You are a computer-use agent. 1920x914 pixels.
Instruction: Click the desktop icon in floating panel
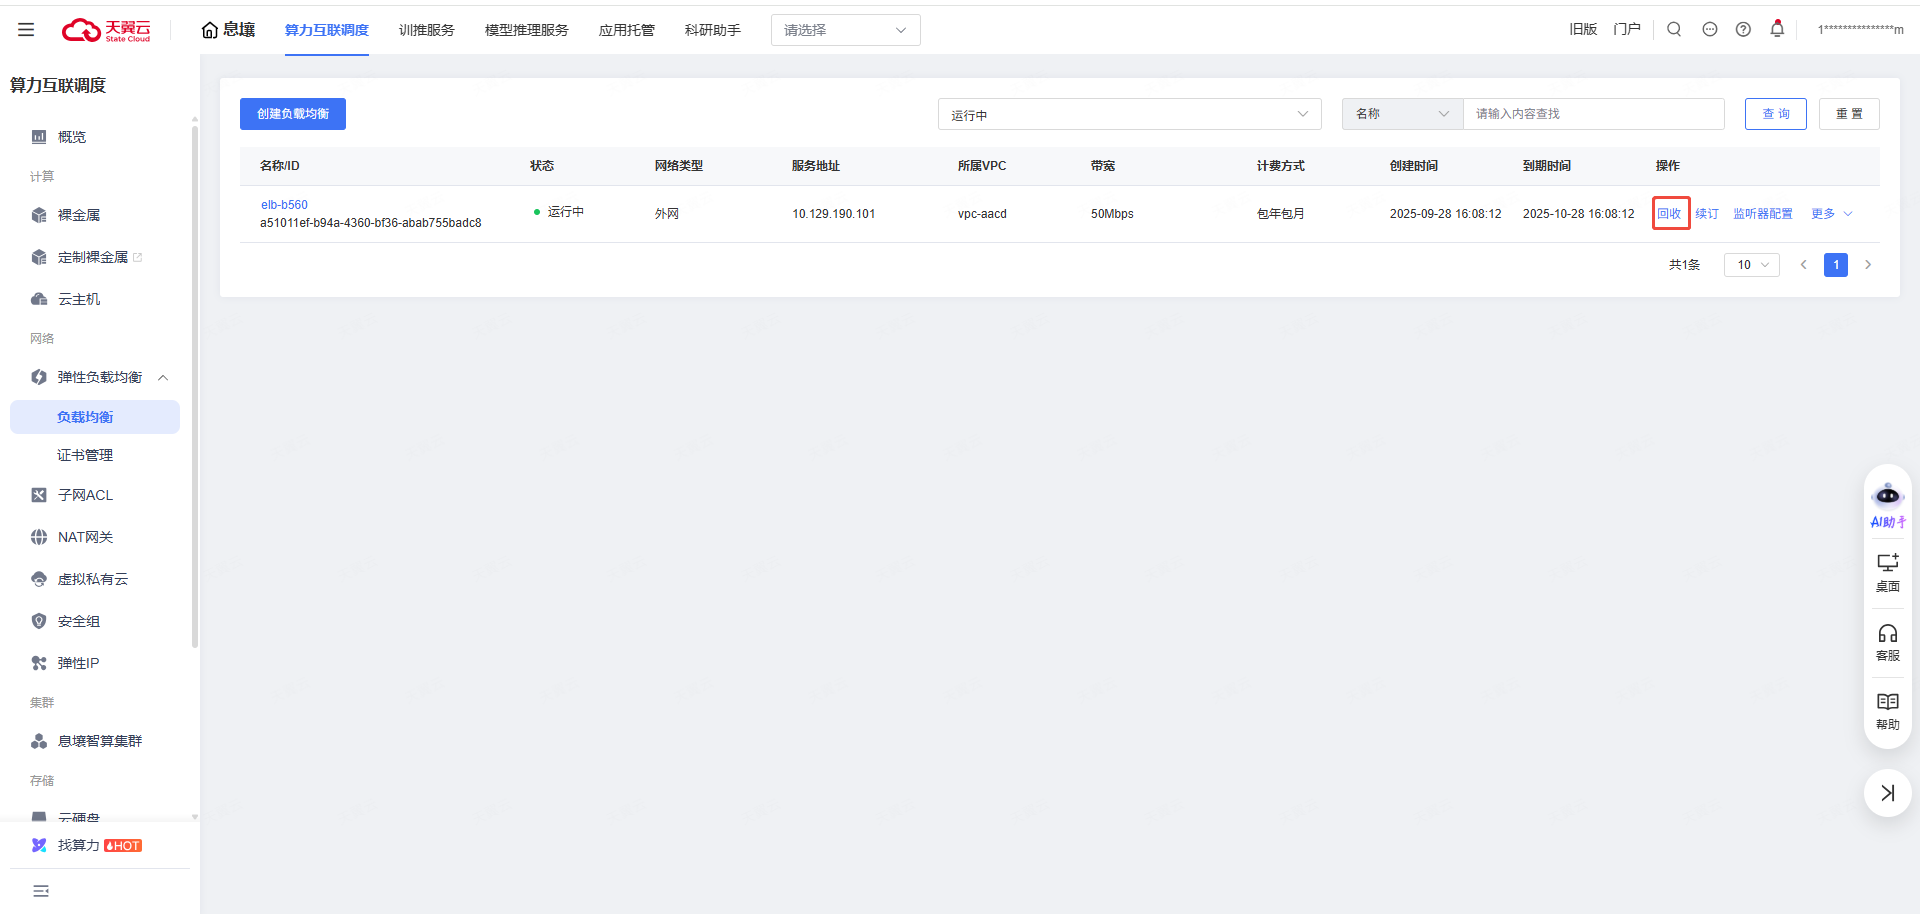pos(1887,572)
